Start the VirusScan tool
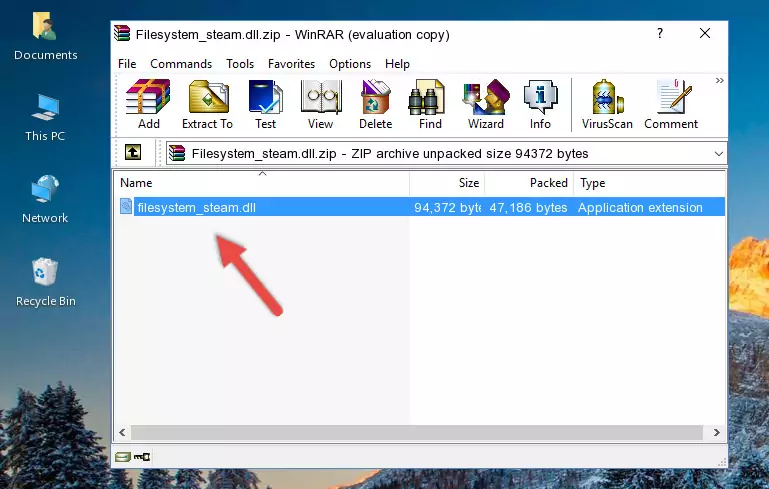This screenshot has height=489, width=769. click(x=607, y=104)
